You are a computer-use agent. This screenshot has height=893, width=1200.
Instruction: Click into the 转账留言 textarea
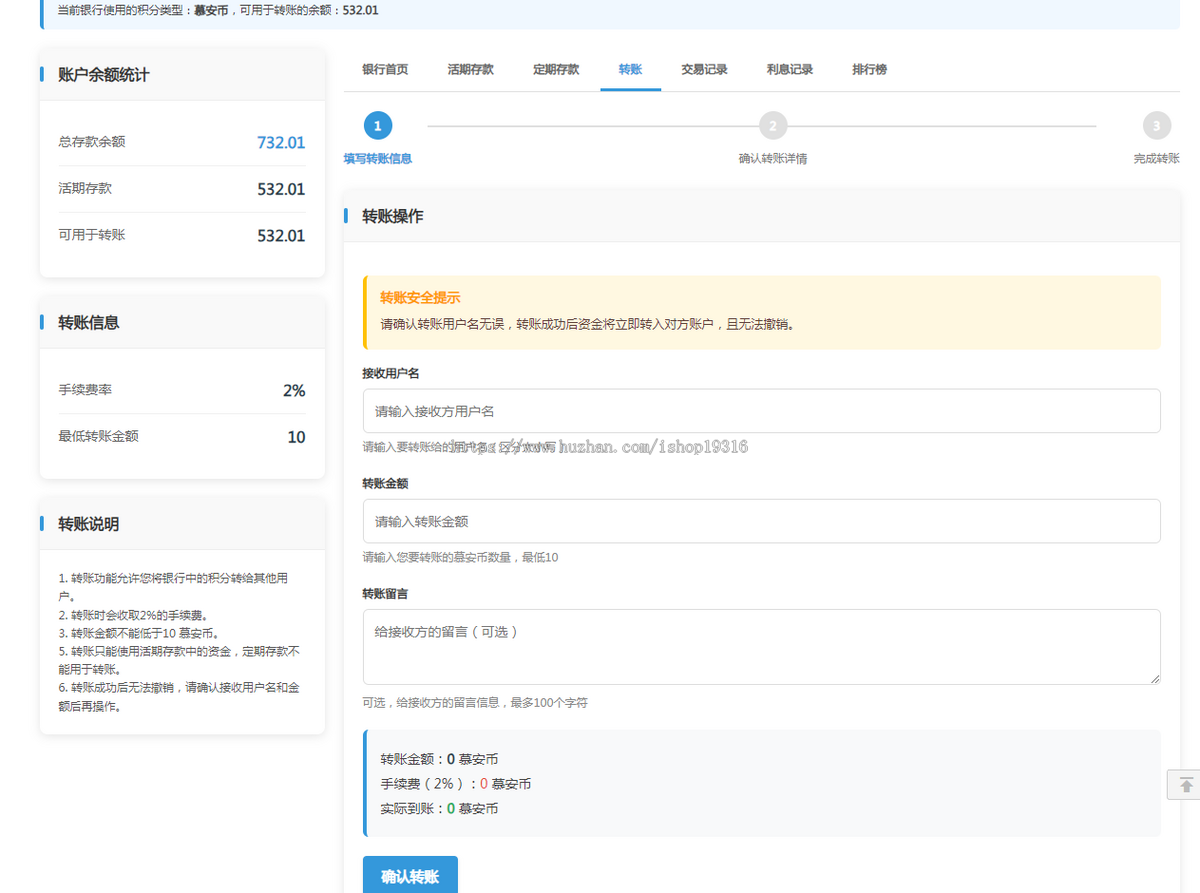point(761,647)
